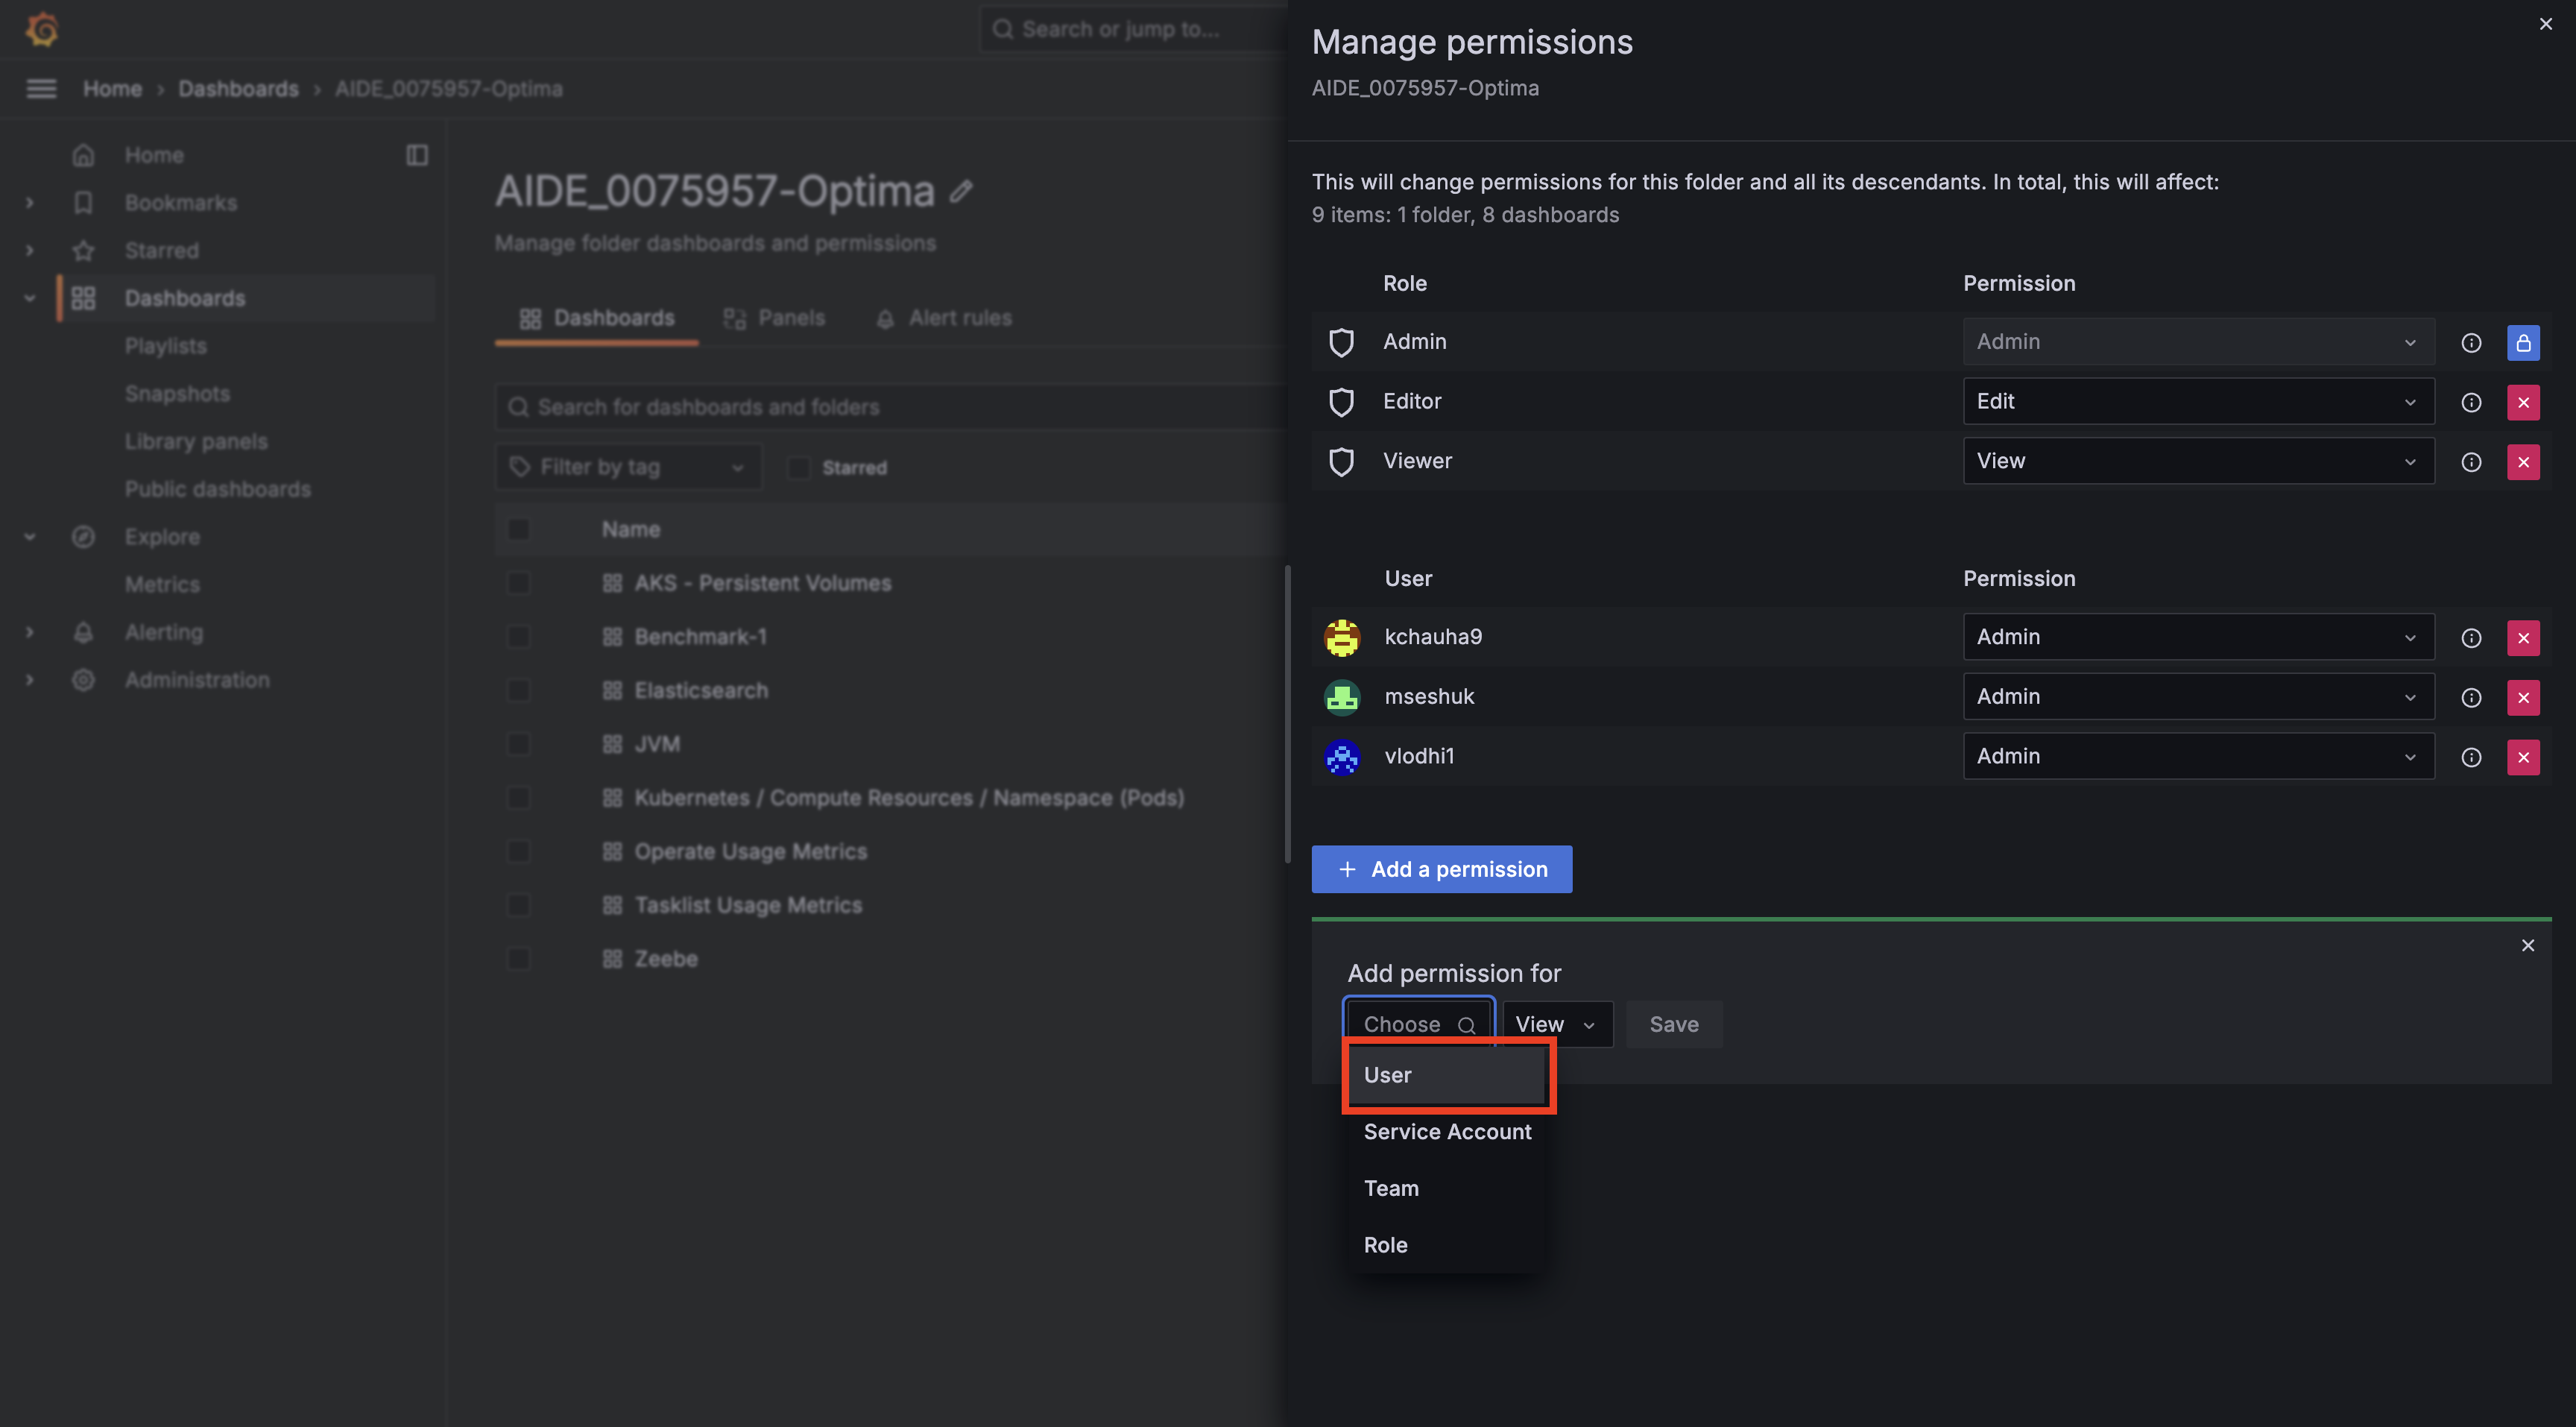The width and height of the screenshot is (2576, 1427).
Task: Dock the sidebar menu icon next to Home
Action: pos(417,155)
